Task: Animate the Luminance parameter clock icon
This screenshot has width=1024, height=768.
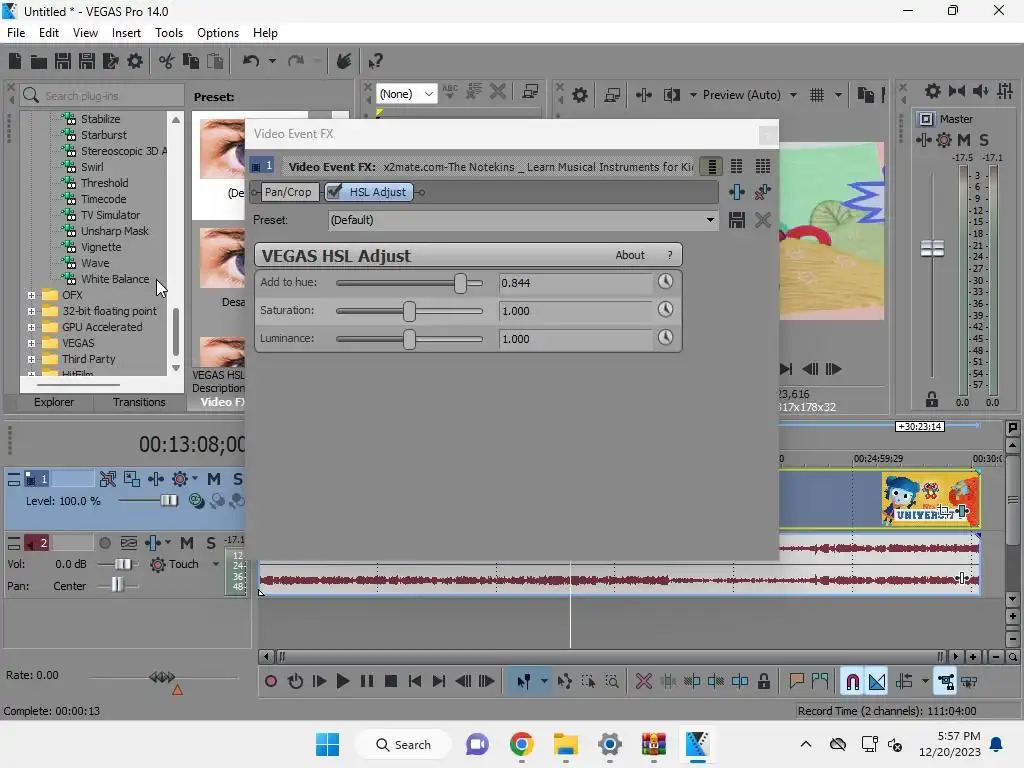Action: 665,338
